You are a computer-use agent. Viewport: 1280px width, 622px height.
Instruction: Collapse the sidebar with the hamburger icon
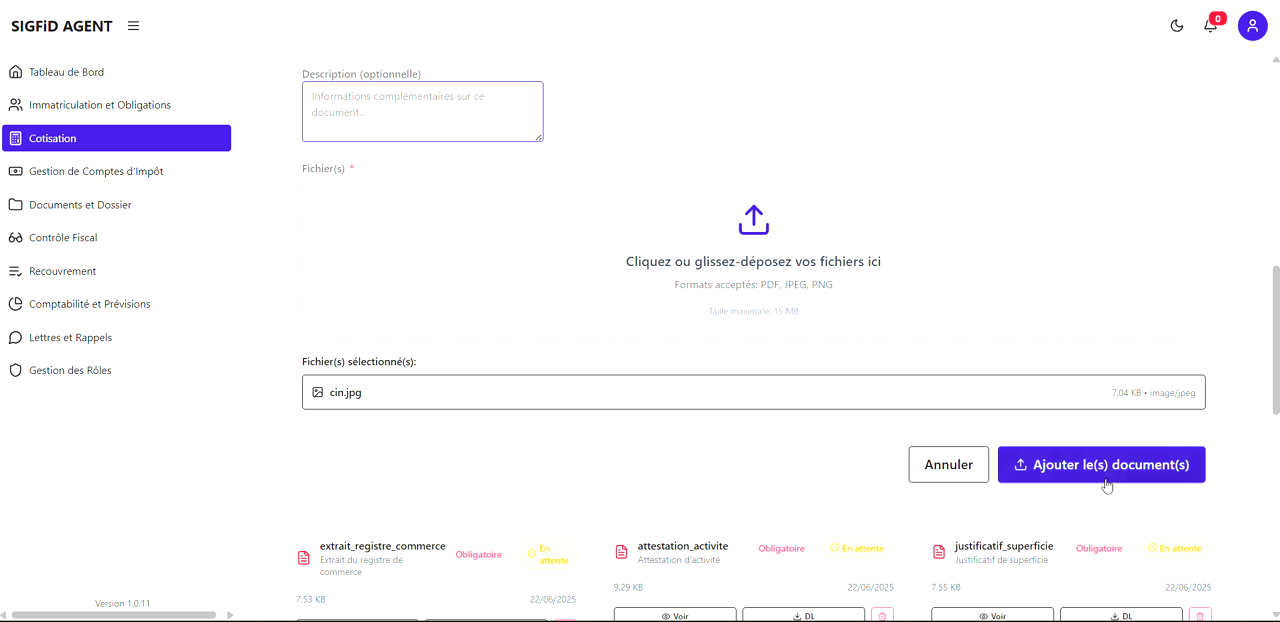(x=133, y=26)
